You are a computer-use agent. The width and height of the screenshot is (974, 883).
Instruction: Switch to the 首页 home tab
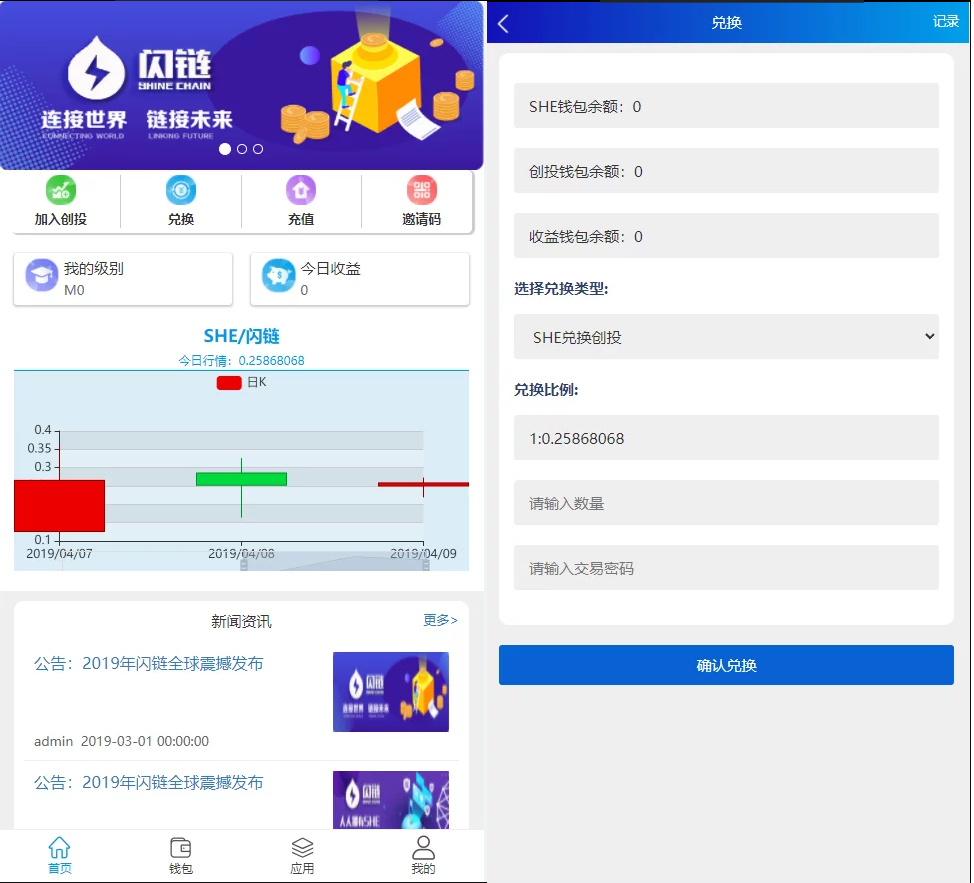pyautogui.click(x=59, y=855)
